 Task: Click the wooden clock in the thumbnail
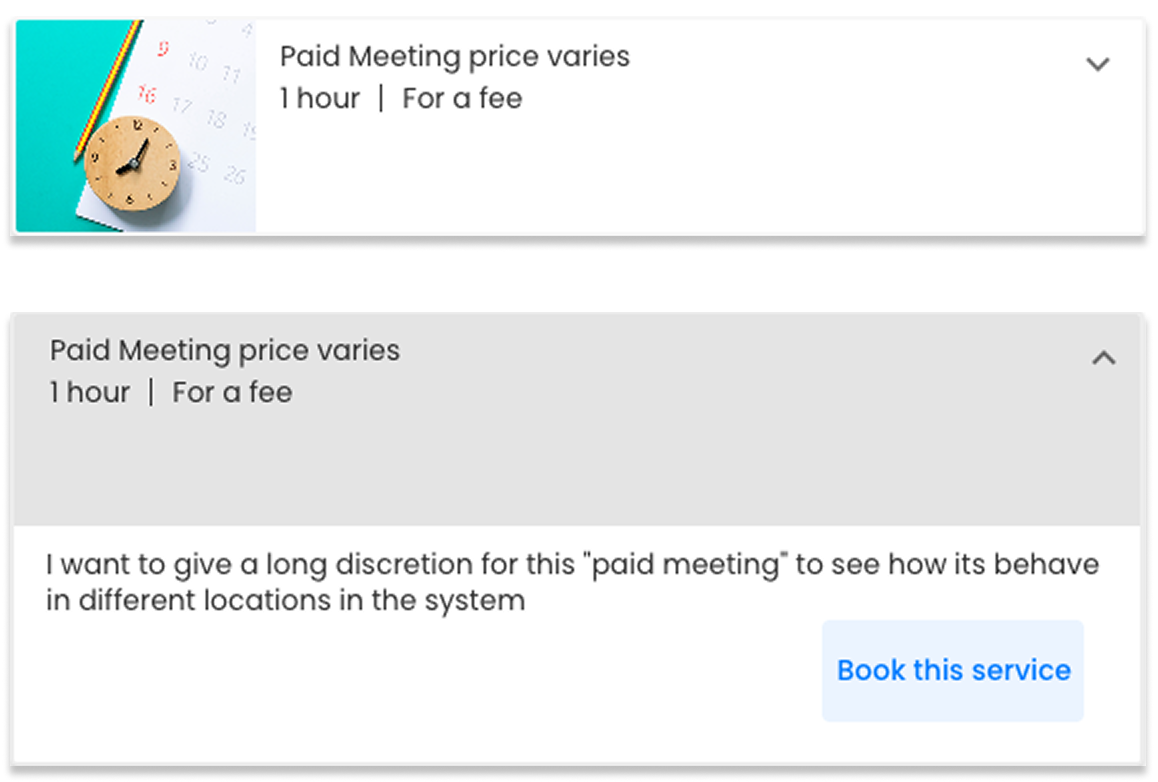pyautogui.click(x=132, y=163)
